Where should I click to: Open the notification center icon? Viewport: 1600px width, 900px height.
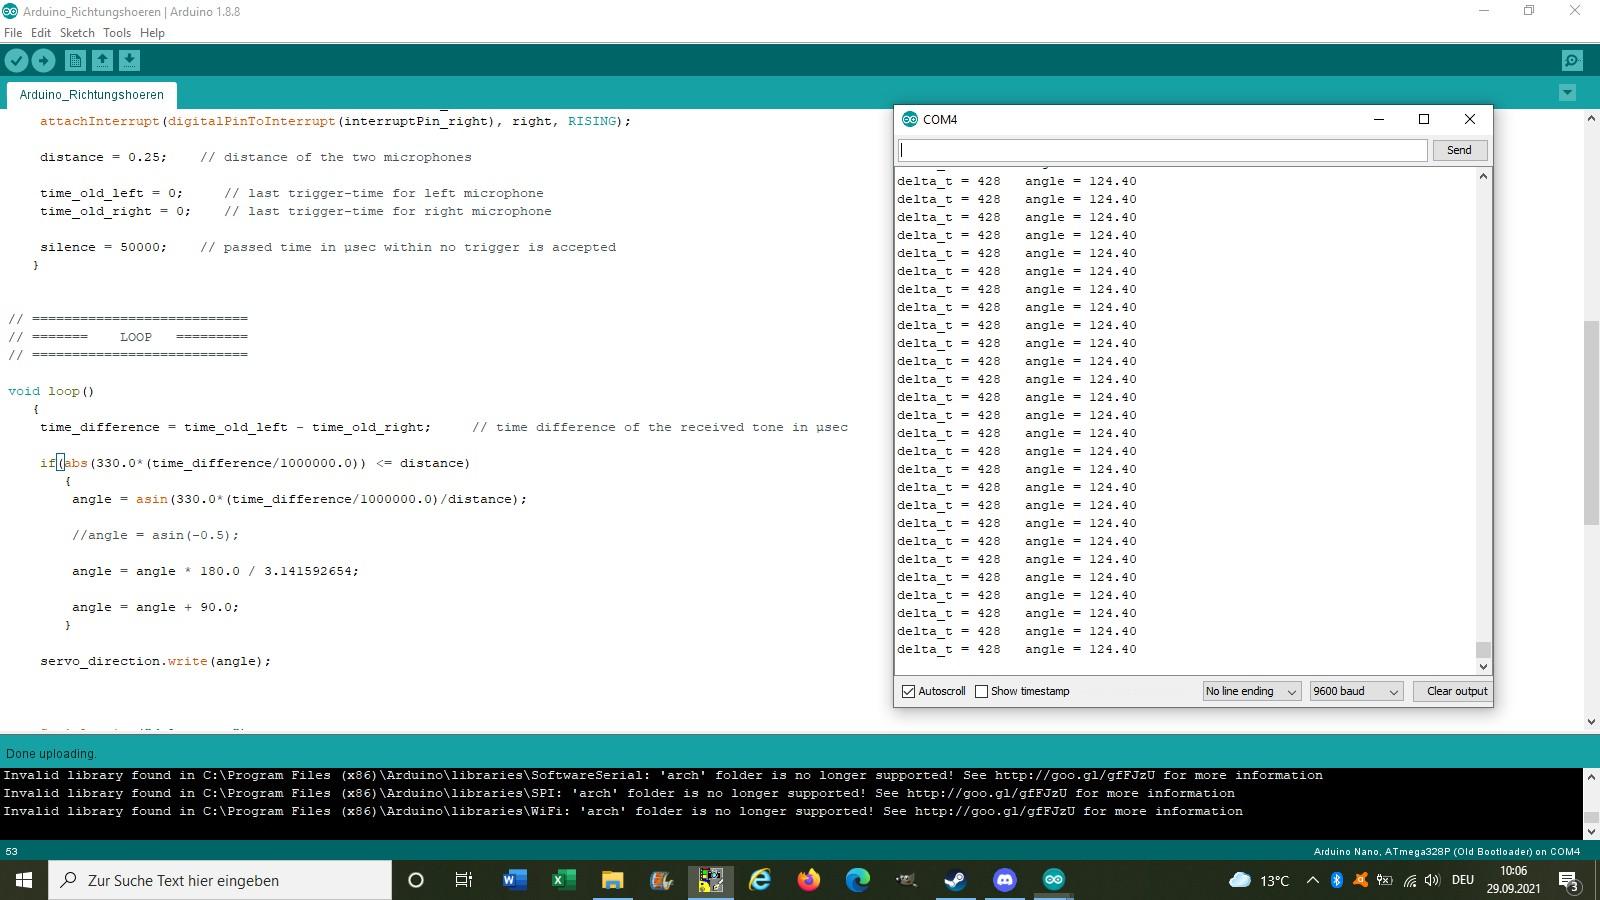[1568, 880]
